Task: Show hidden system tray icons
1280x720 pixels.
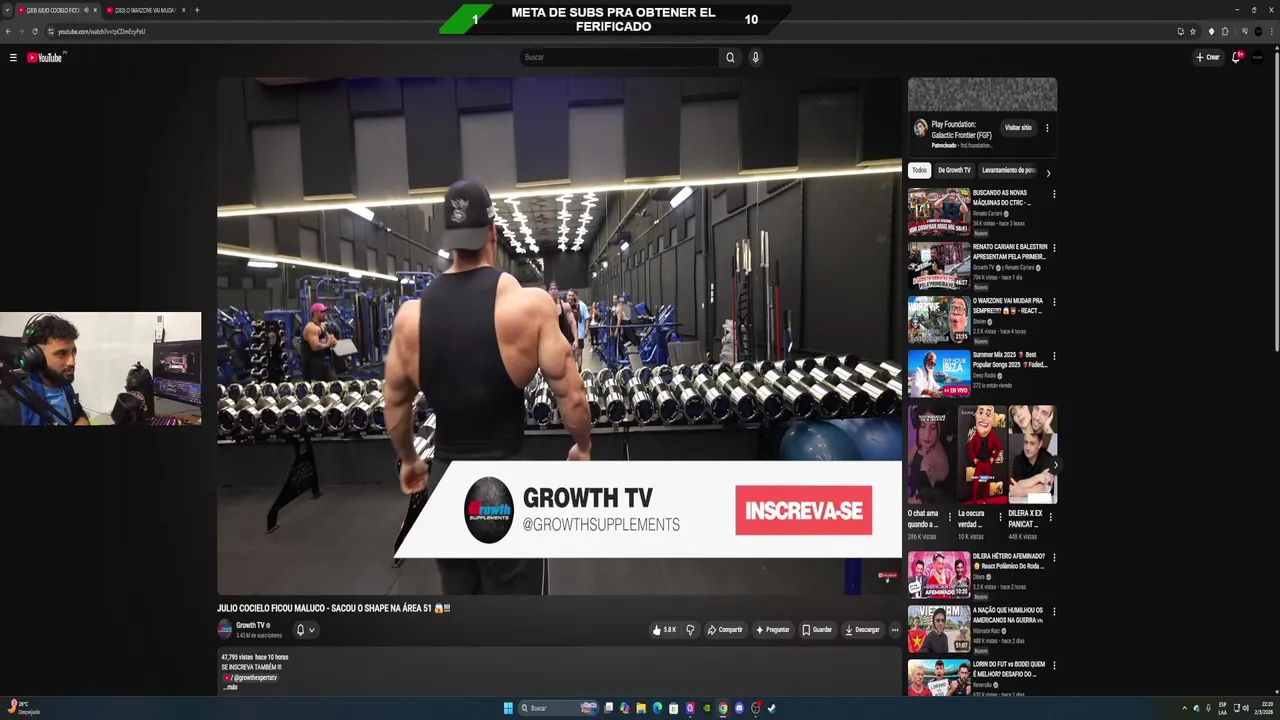Action: (x=1185, y=708)
